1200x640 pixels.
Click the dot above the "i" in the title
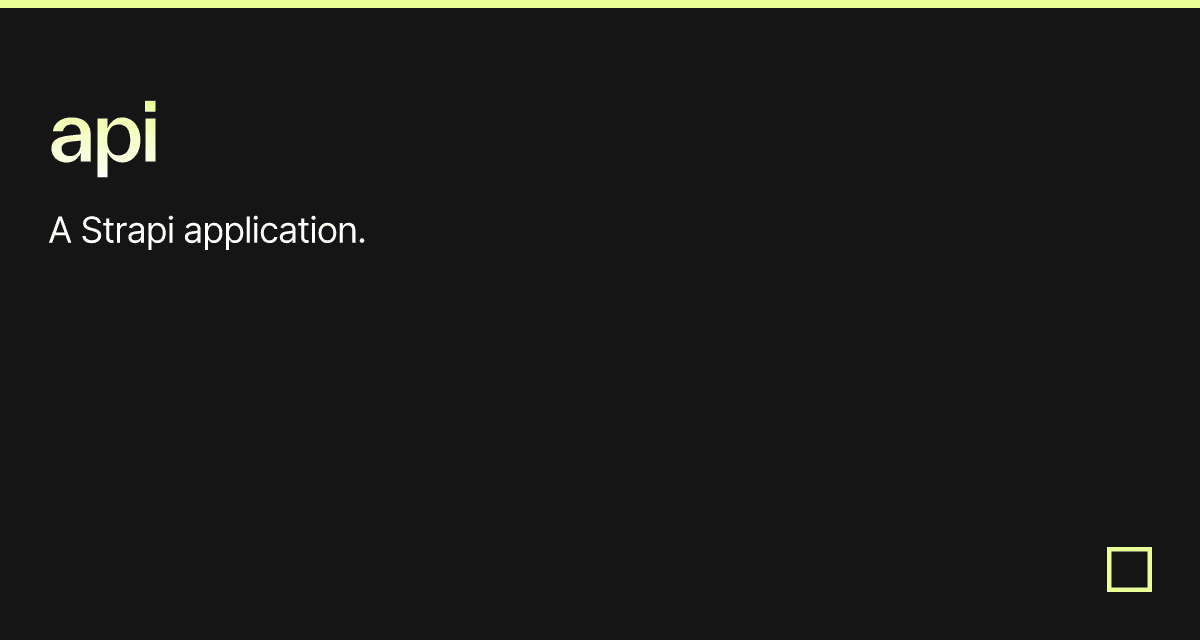tap(150, 107)
